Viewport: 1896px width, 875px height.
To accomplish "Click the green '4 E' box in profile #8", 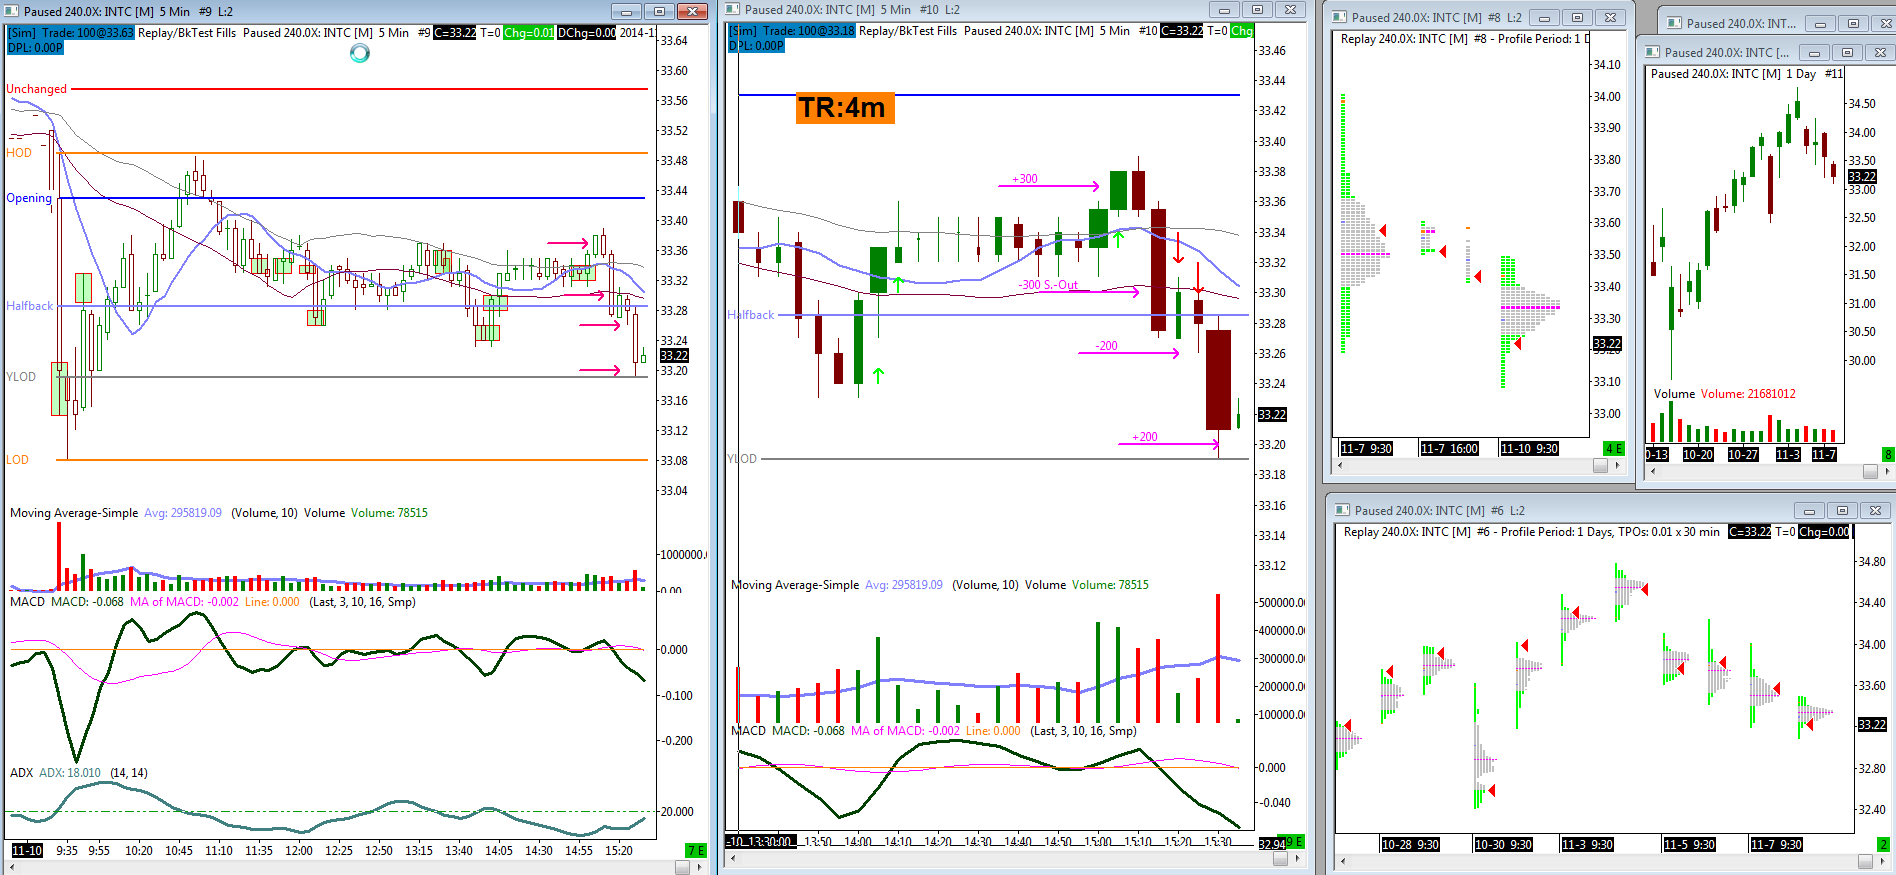I will point(1614,448).
